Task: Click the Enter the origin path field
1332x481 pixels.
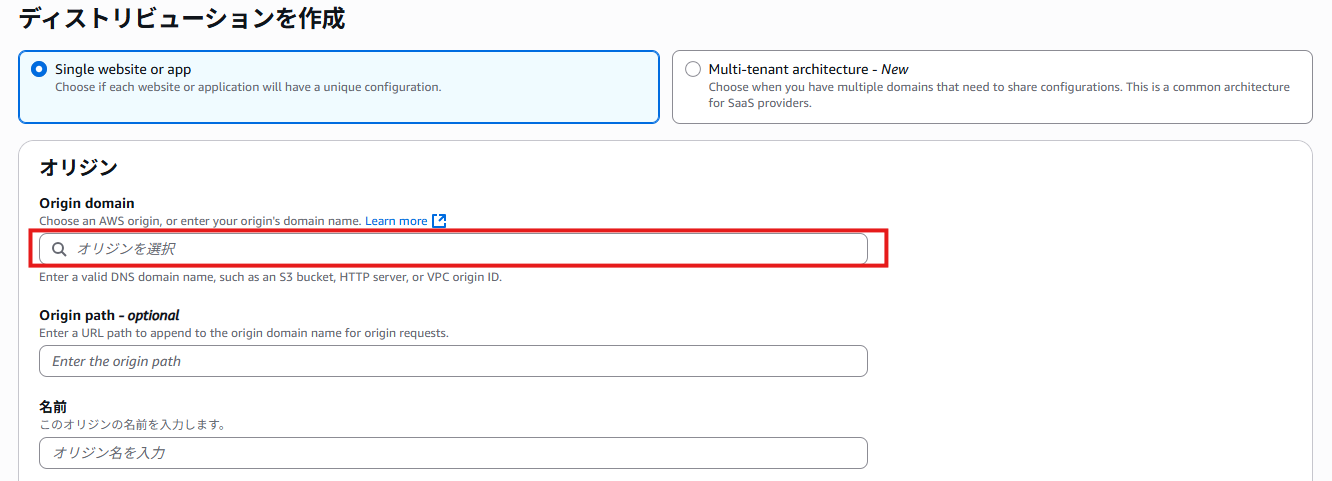Action: 453,361
